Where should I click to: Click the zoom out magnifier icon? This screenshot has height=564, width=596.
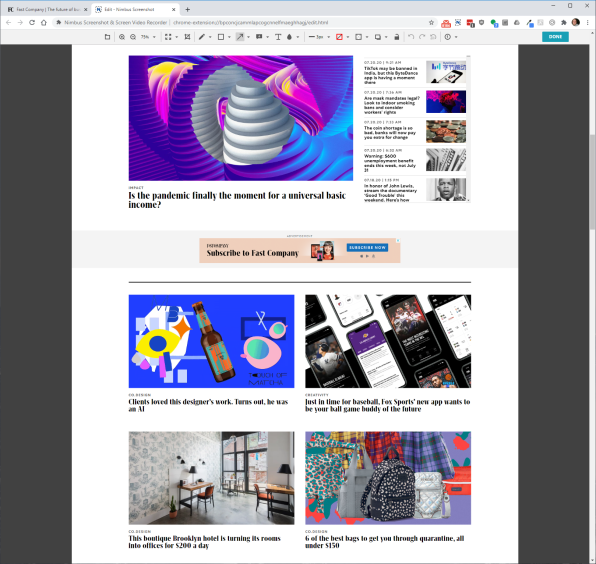pos(133,37)
